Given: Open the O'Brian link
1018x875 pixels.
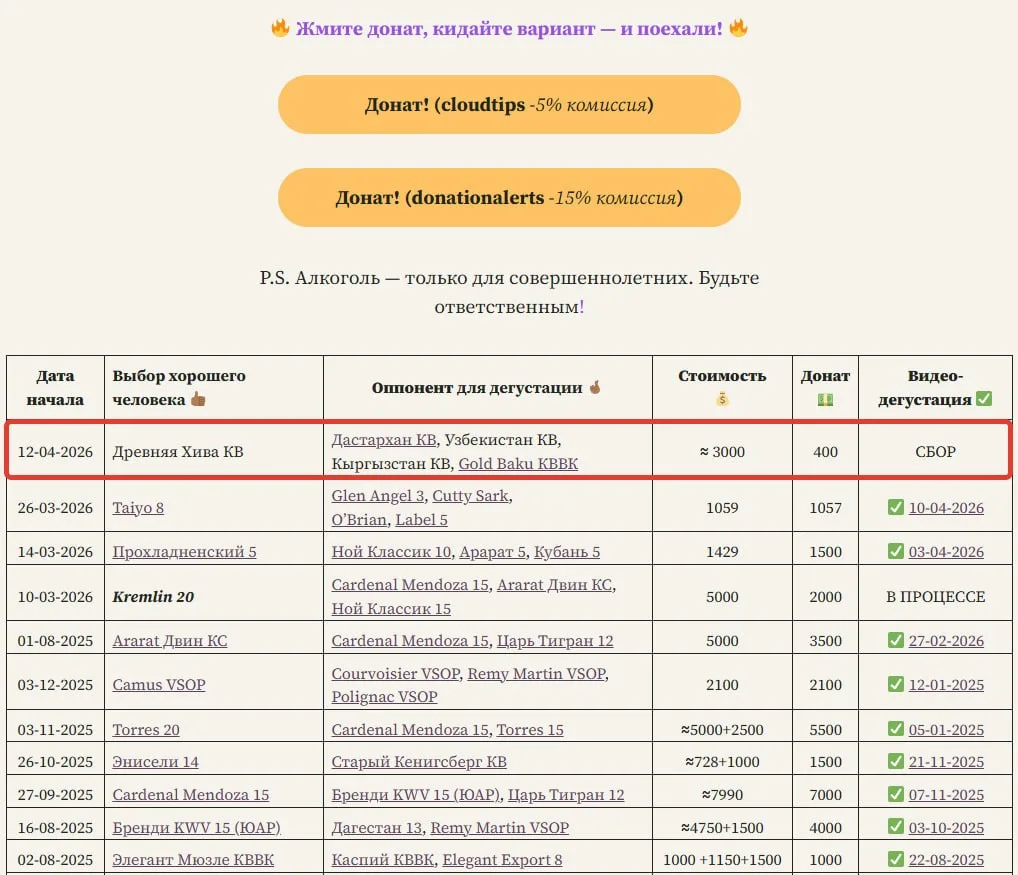Looking at the screenshot, I should [359, 519].
